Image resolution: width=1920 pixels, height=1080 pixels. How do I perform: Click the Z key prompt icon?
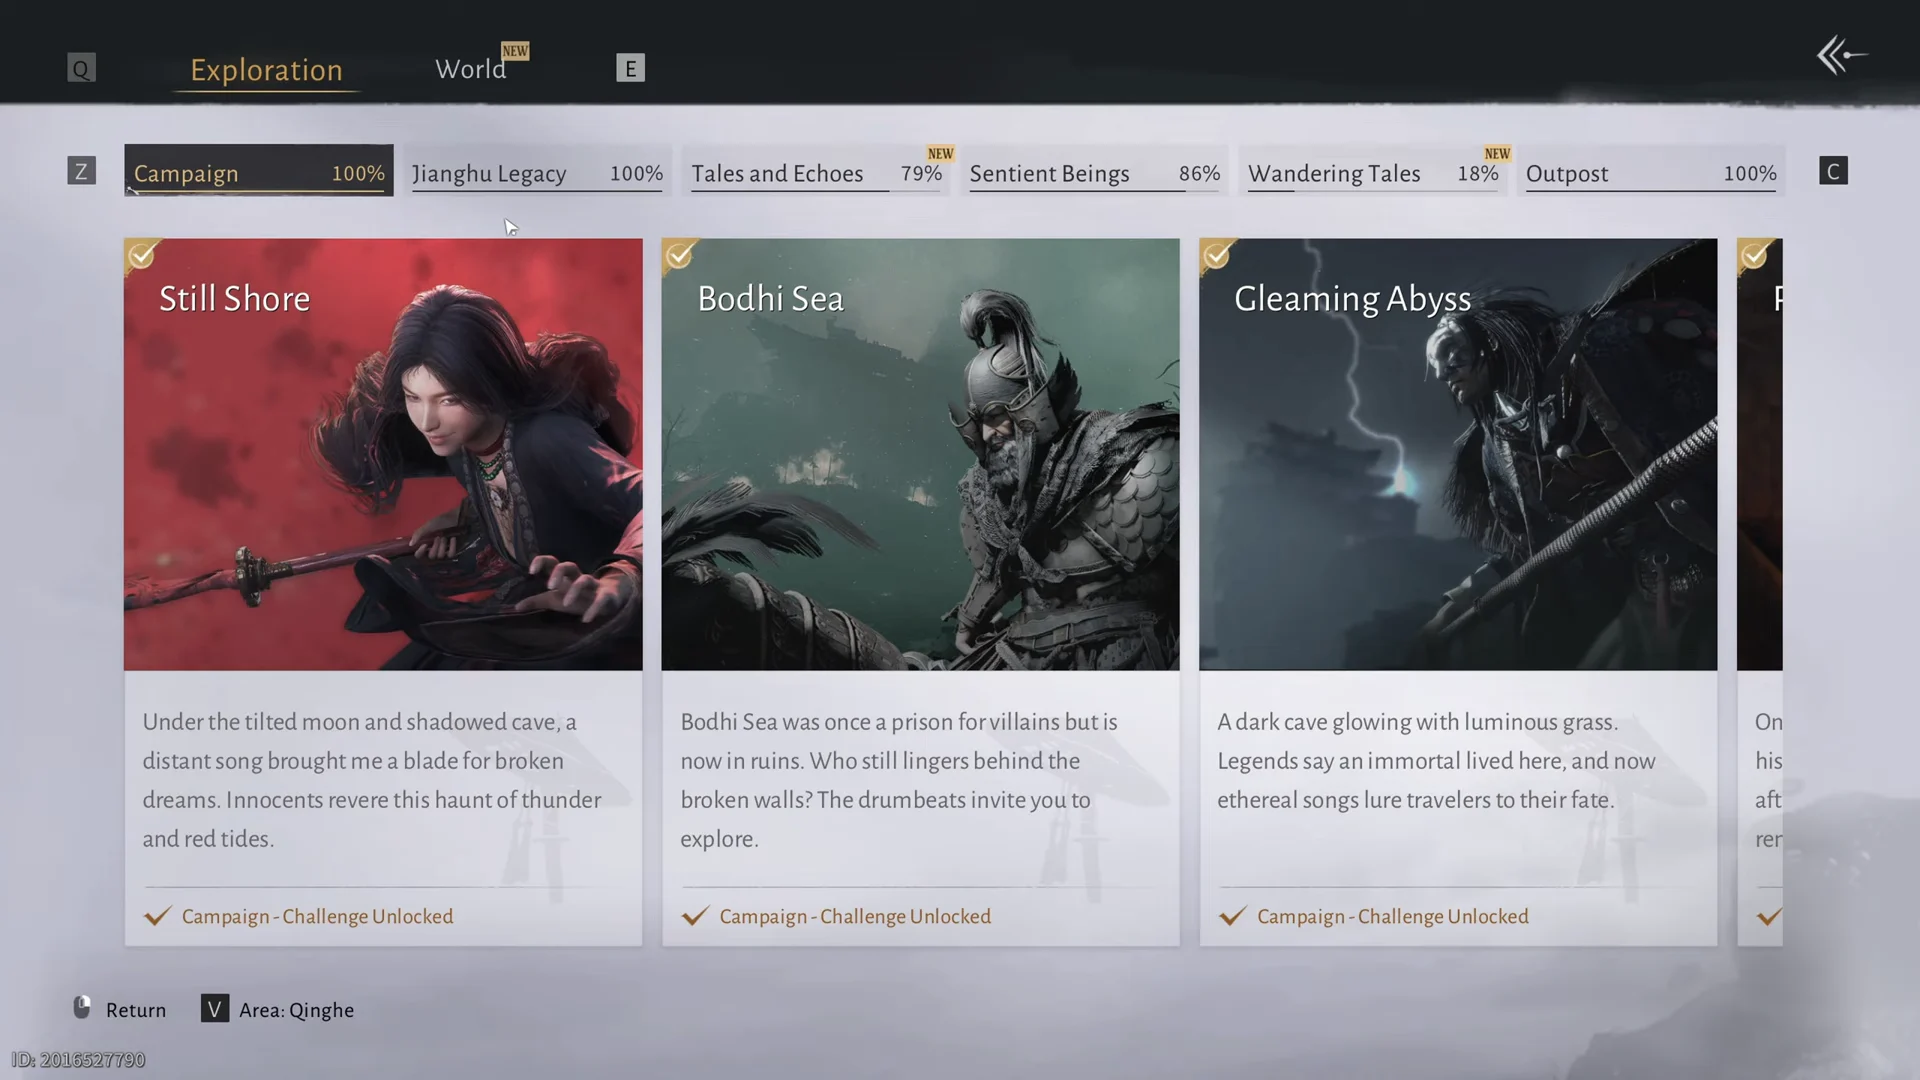tap(82, 171)
